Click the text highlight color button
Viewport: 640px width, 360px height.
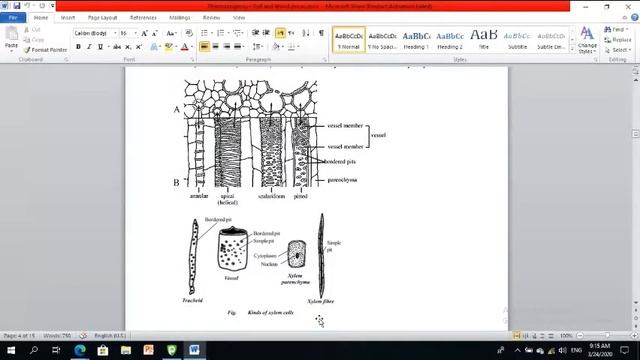click(x=168, y=47)
